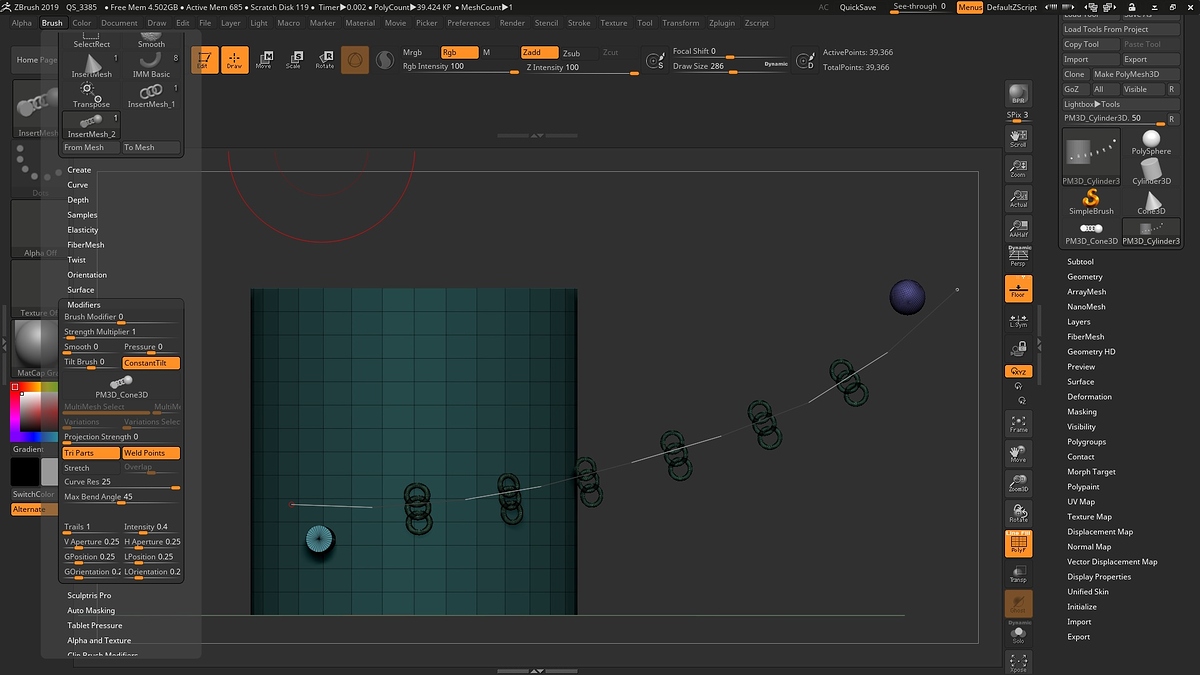Screen dimensions: 1200x675
Task: Turn off the Floor grid
Action: pos(1018,289)
